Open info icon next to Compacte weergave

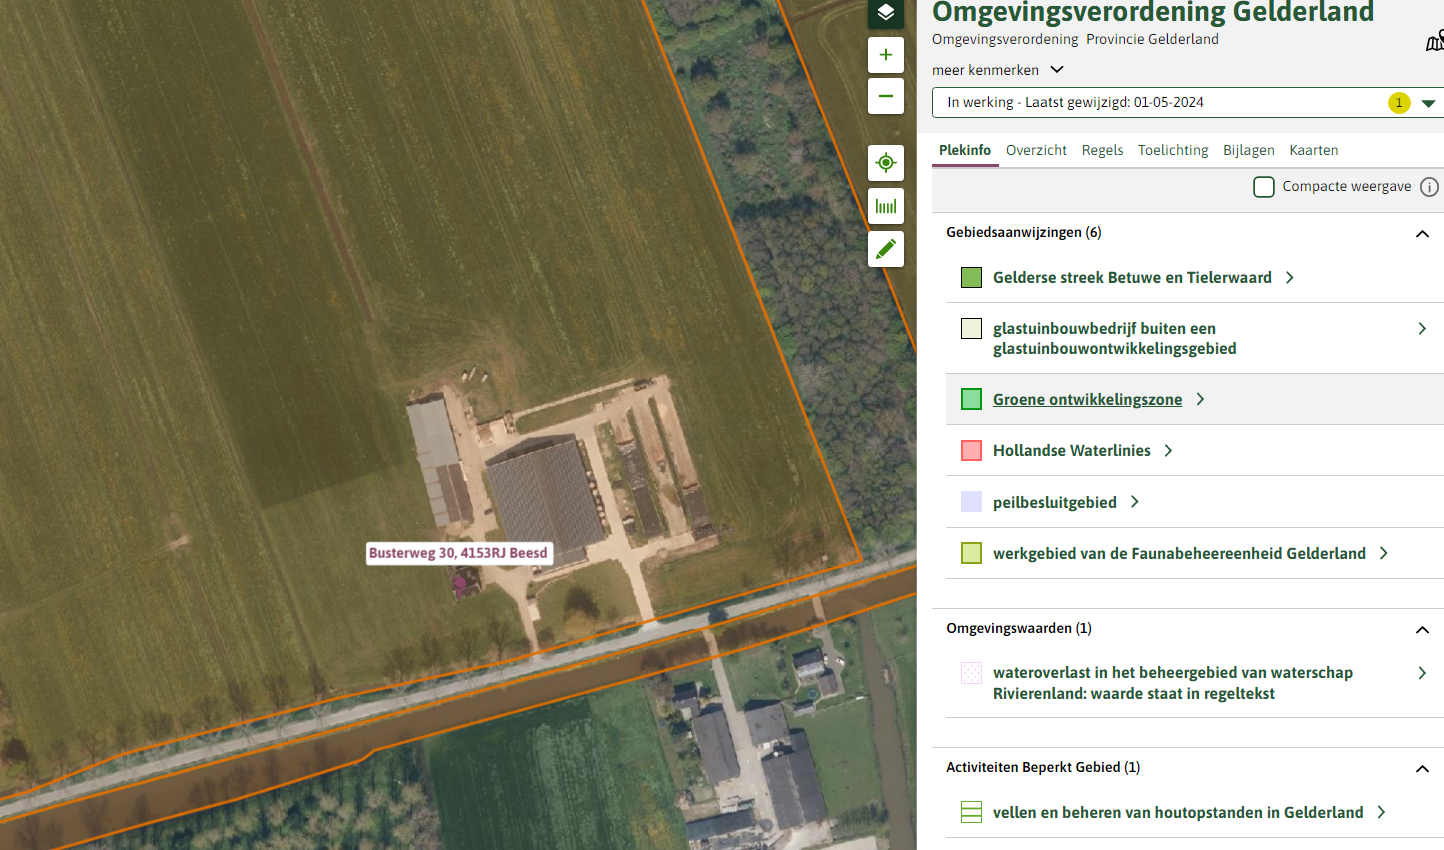[1429, 187]
